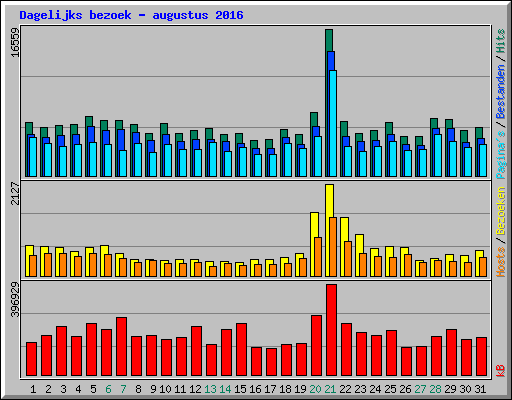Click the tallest red kB bar on day 21
The height and width of the screenshot is (400, 512).
(331, 330)
